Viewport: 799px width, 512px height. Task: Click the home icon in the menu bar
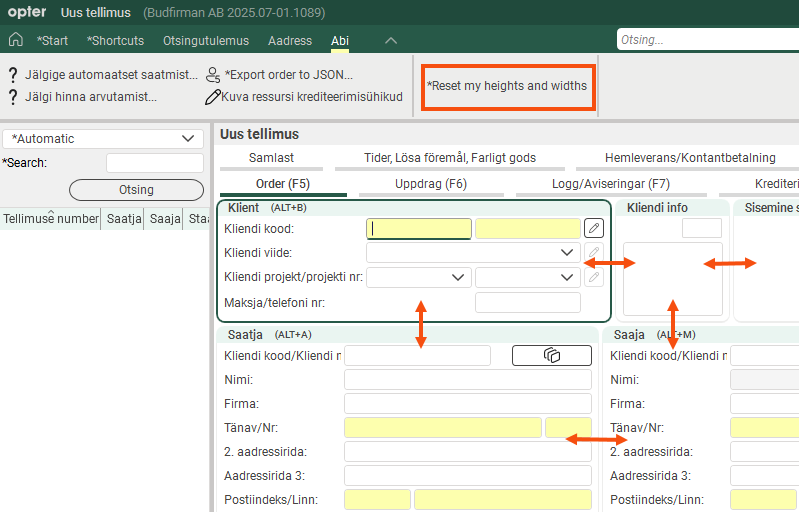coord(15,40)
